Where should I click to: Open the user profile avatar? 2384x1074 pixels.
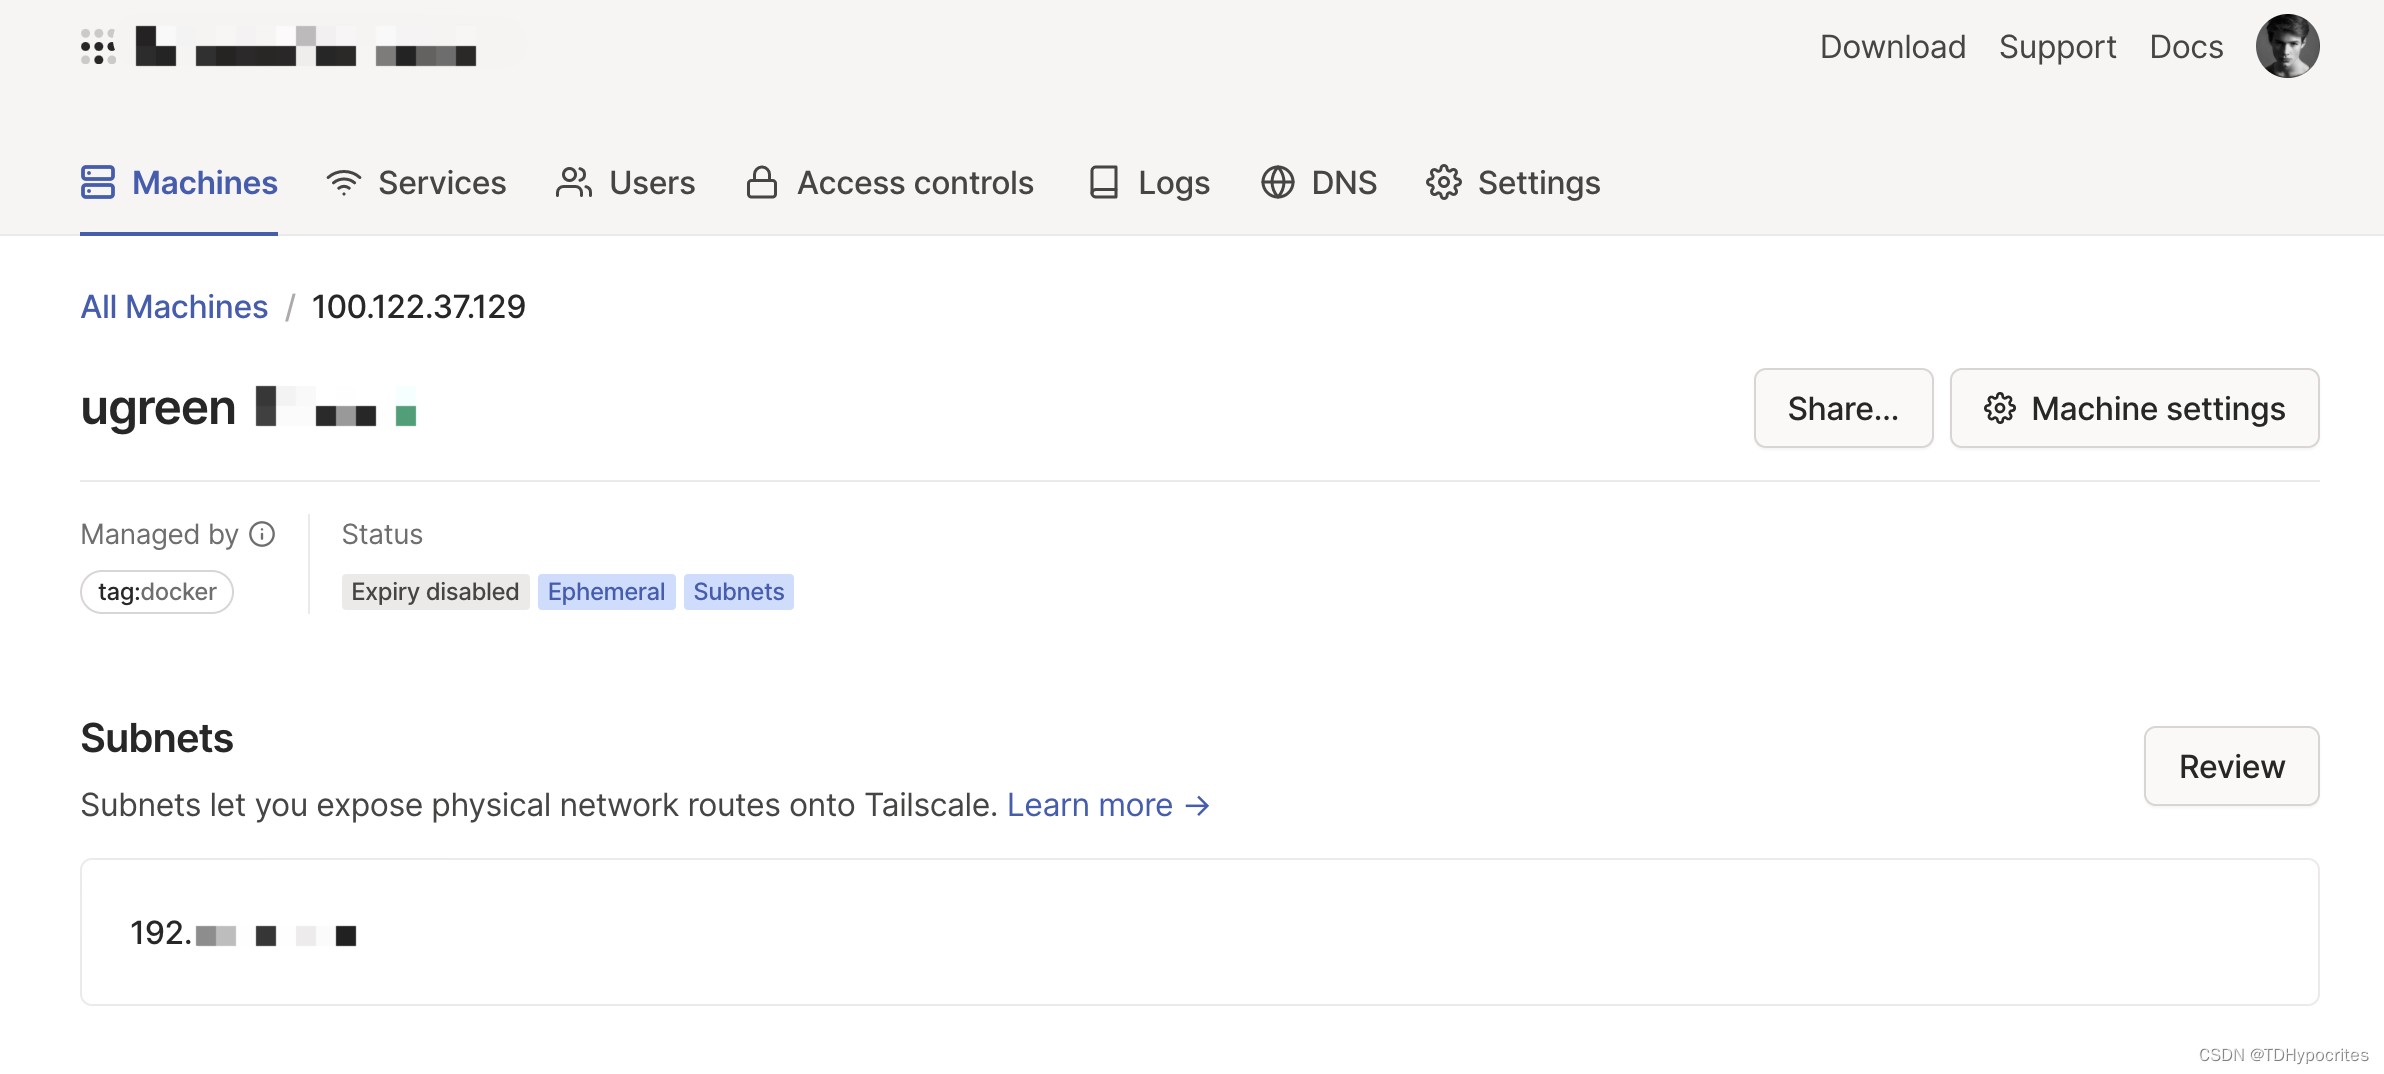(x=2288, y=46)
